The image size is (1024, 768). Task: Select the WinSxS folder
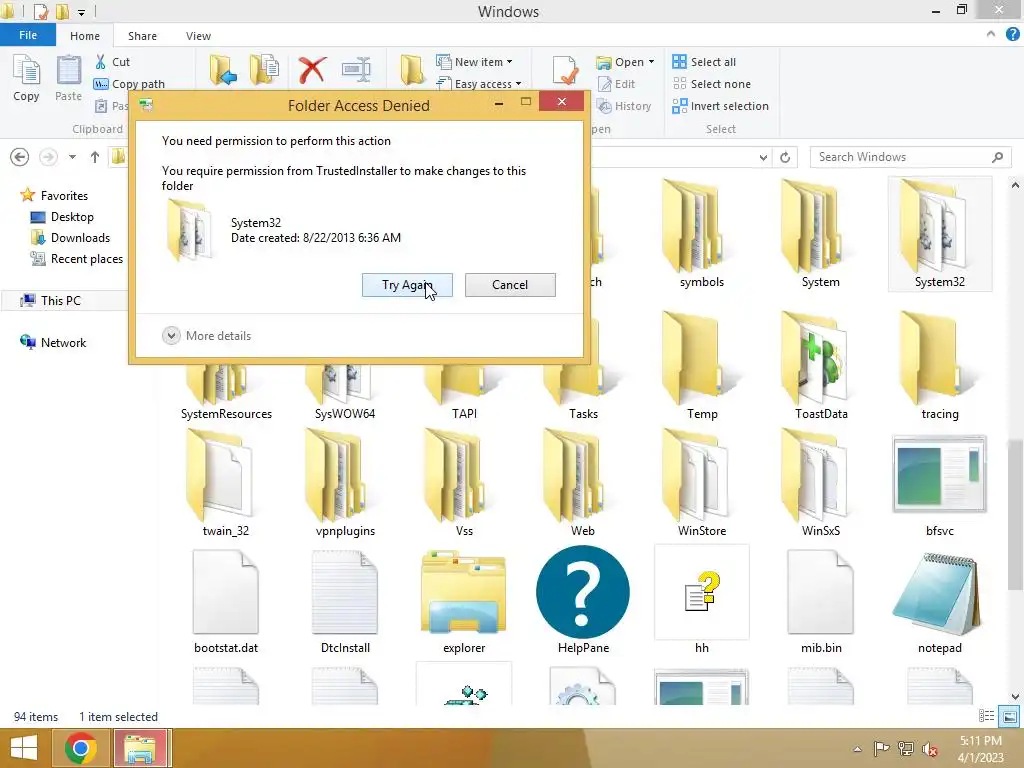coord(820,483)
